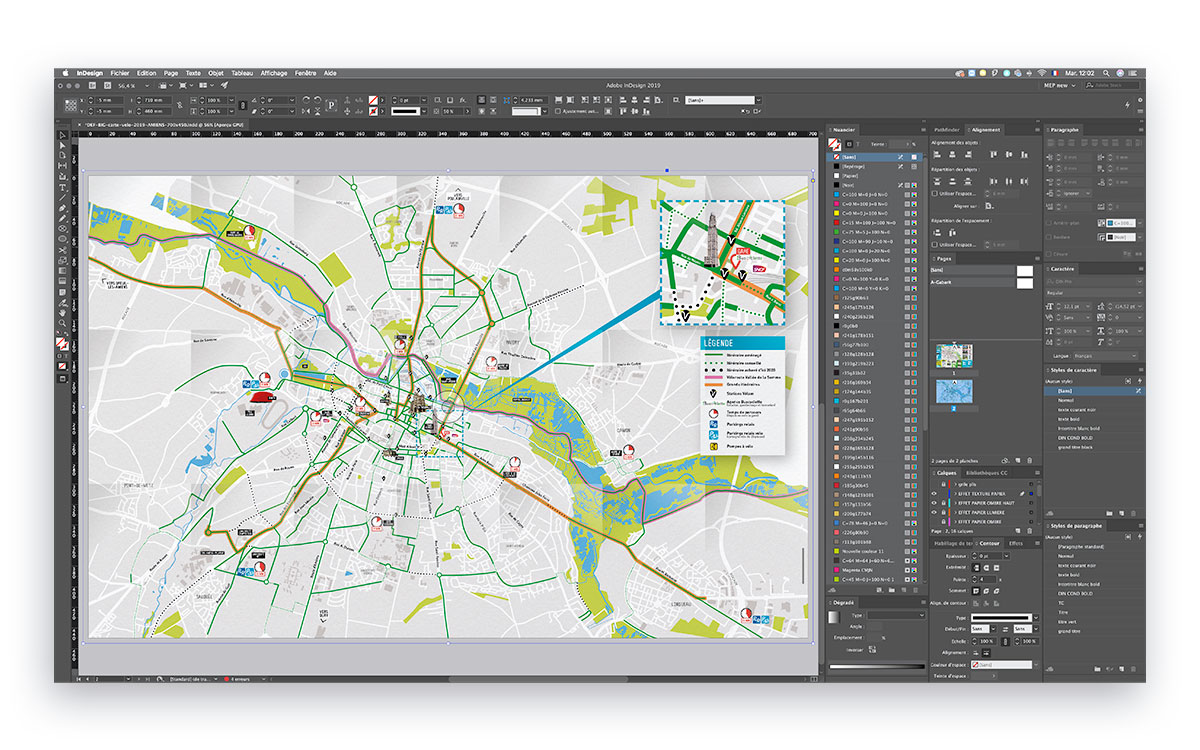
Task: Expand EFFET PAPIER OMBRE layer
Action: coord(956,522)
